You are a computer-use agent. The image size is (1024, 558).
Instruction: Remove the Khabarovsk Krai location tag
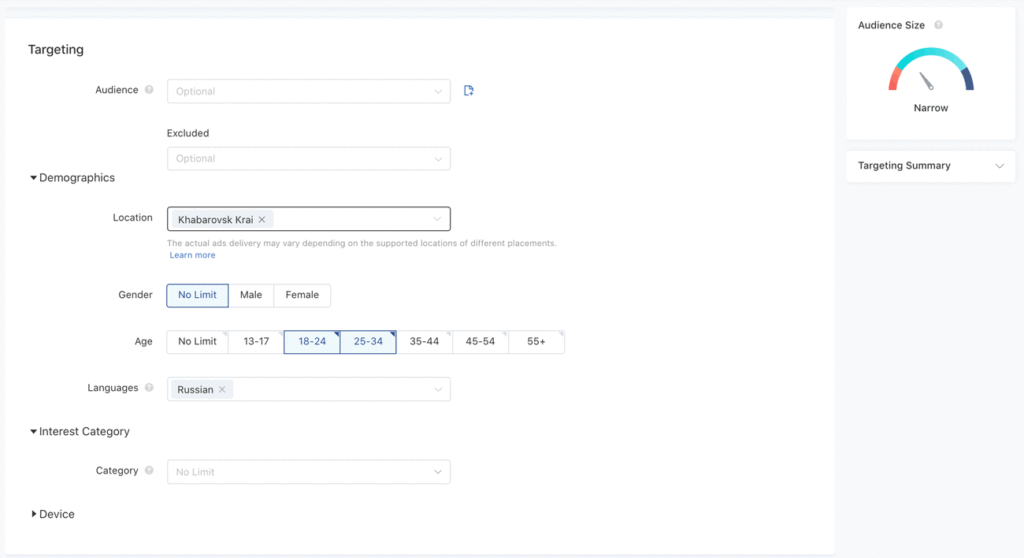(x=262, y=219)
